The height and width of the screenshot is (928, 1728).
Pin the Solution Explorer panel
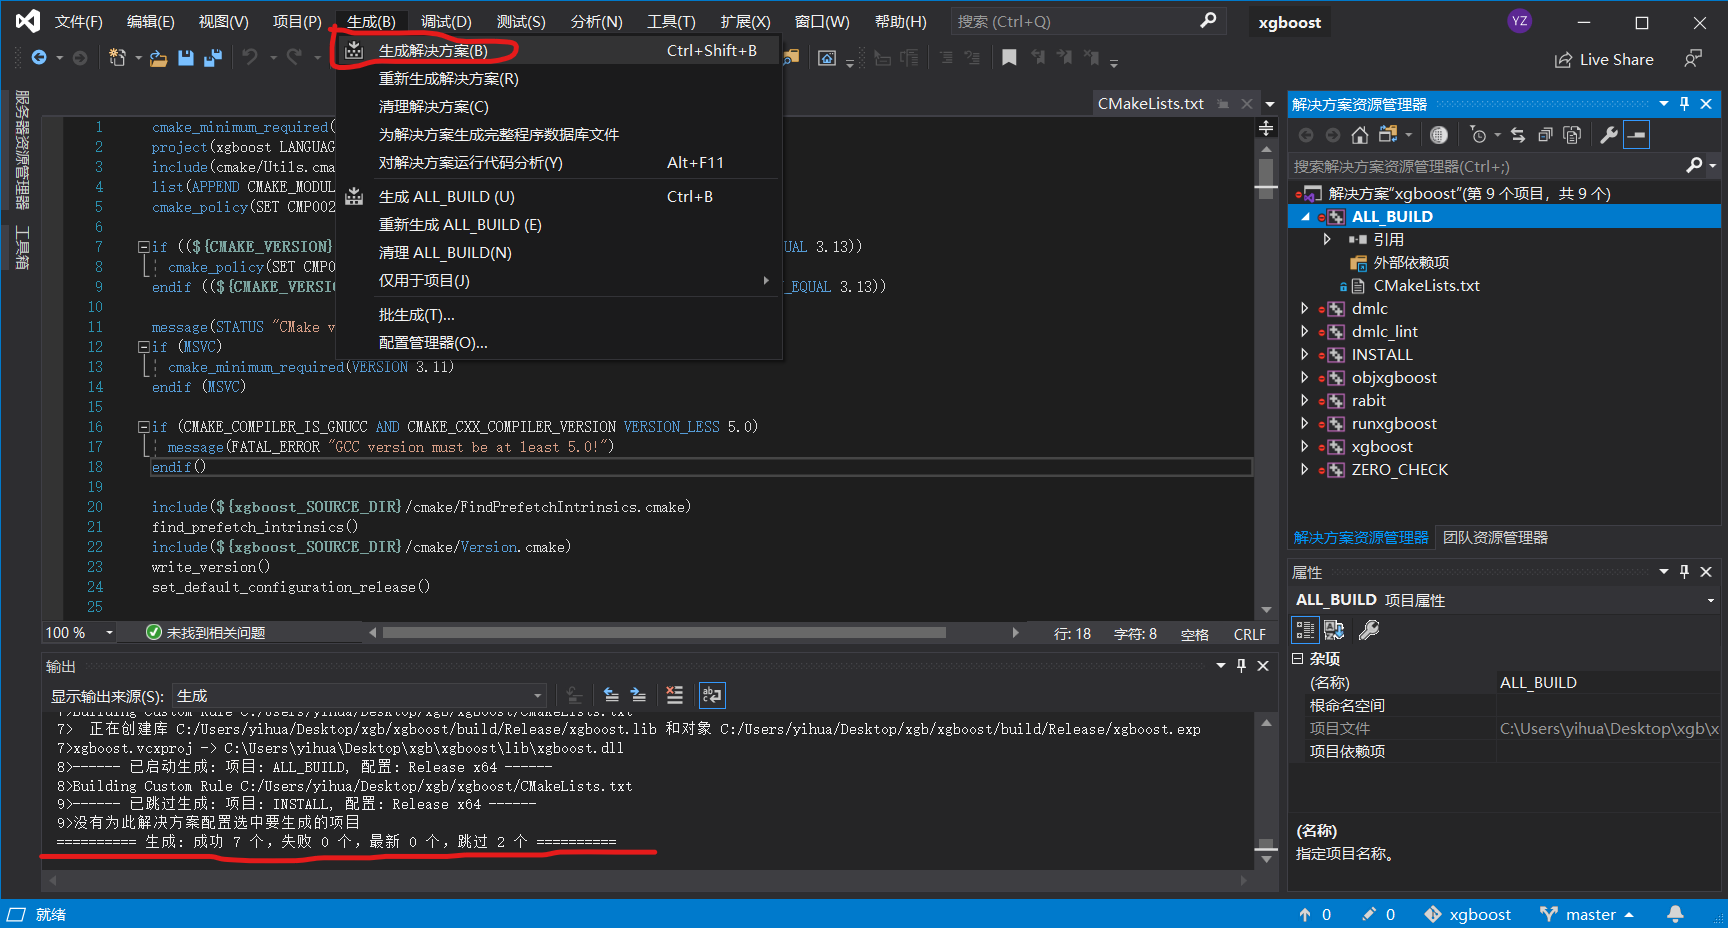tap(1684, 103)
